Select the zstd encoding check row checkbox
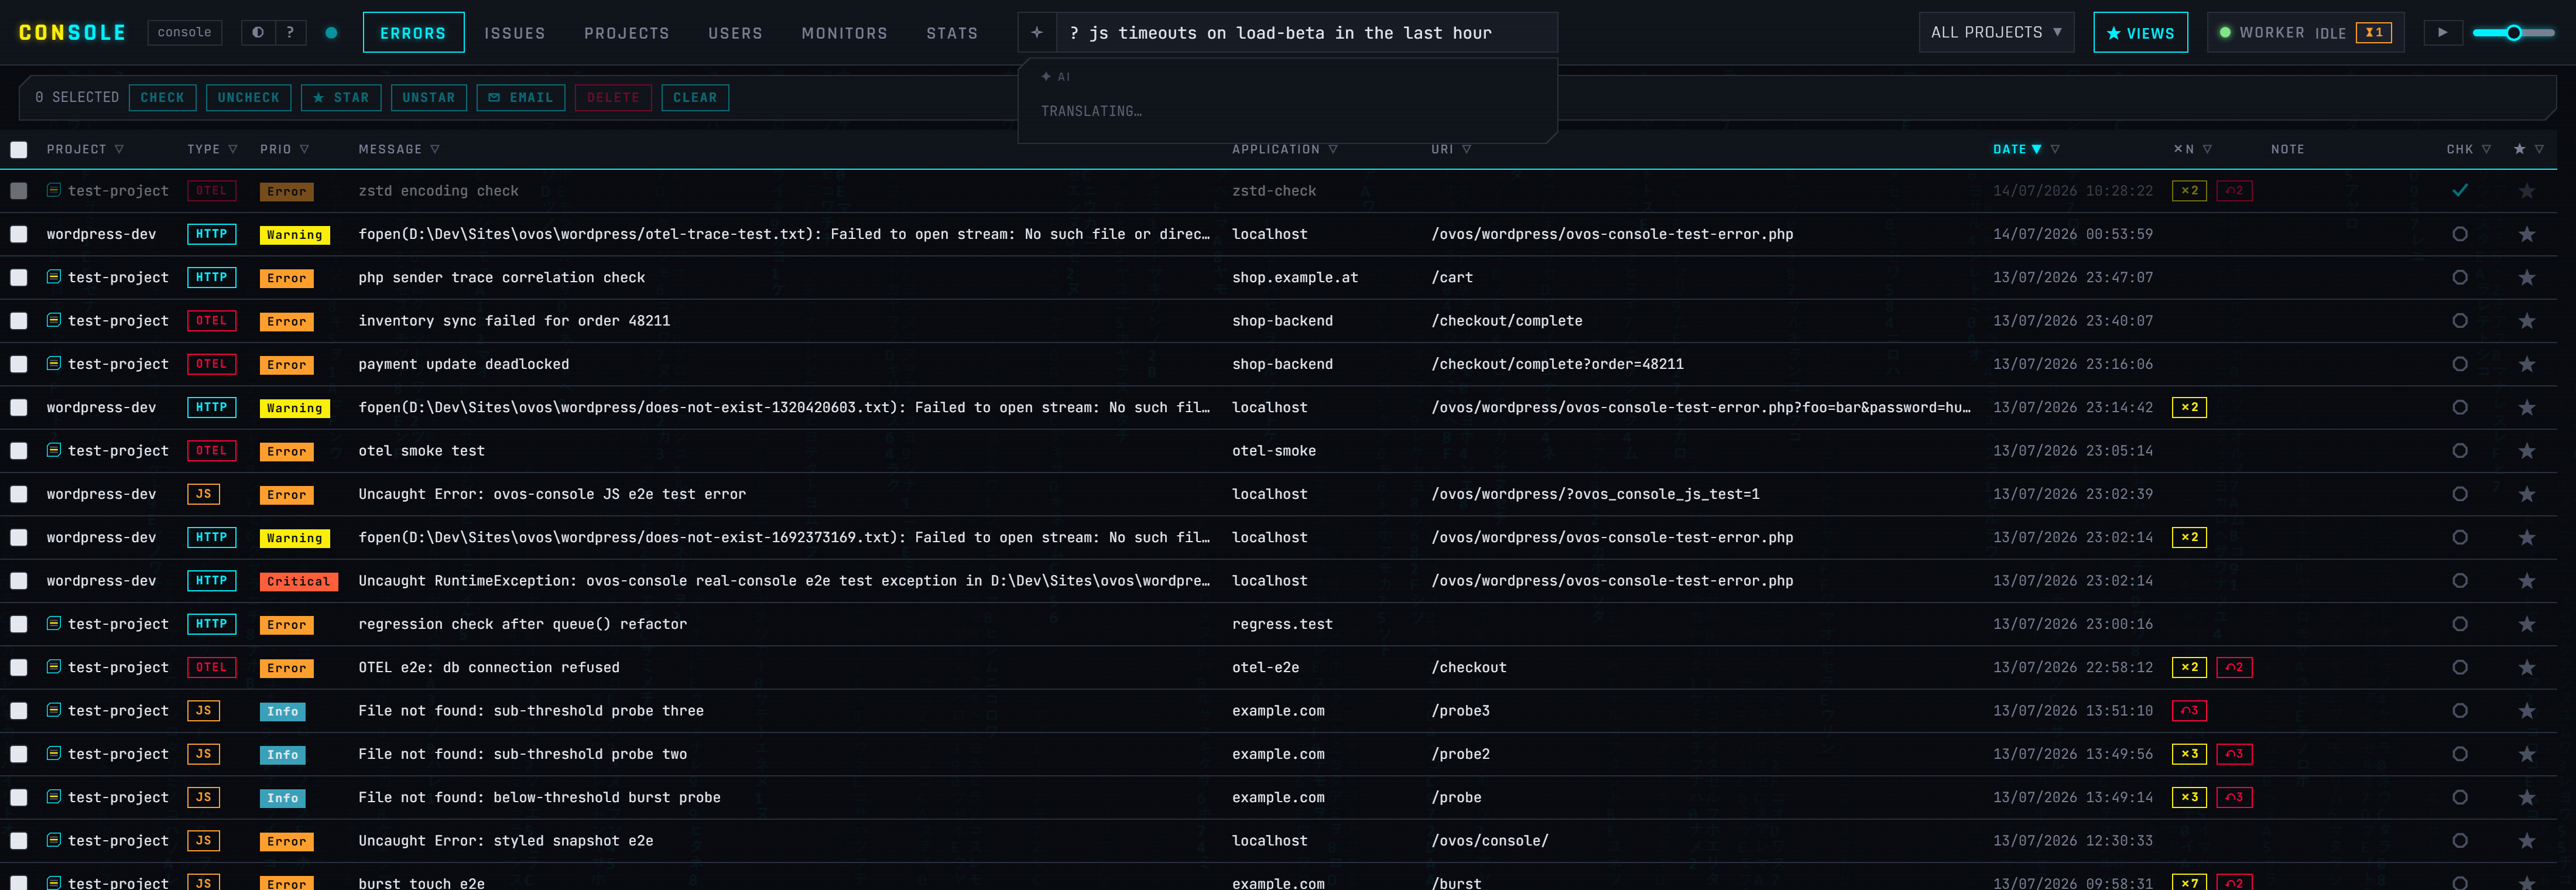This screenshot has height=890, width=2576. (19, 191)
